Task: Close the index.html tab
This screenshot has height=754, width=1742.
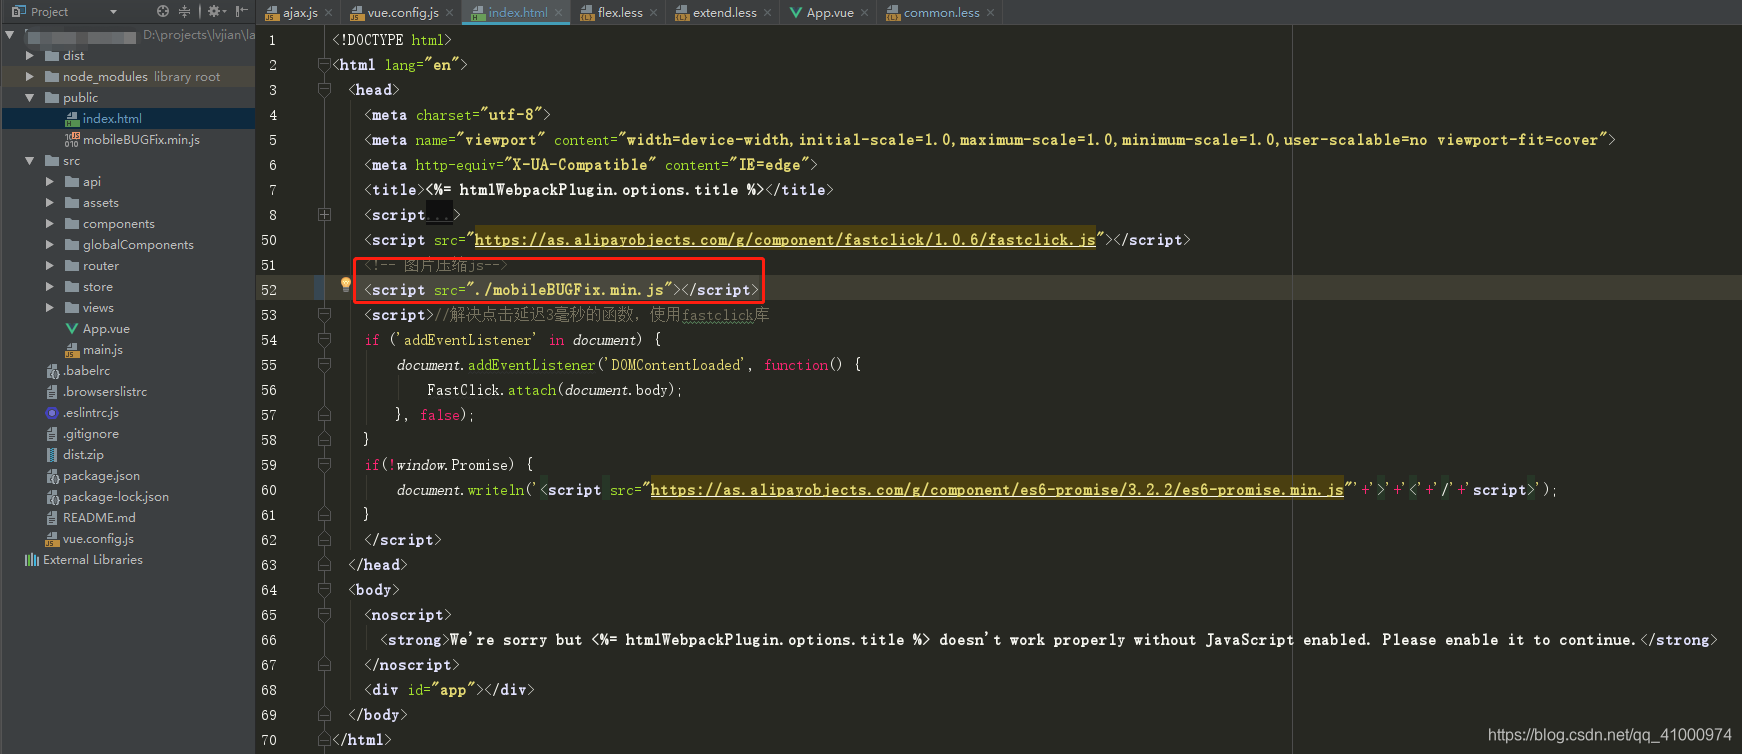Action: tap(558, 13)
